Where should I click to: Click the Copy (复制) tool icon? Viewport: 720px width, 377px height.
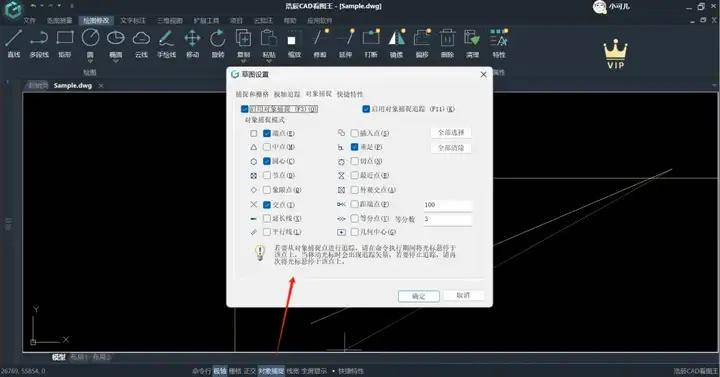click(x=243, y=38)
